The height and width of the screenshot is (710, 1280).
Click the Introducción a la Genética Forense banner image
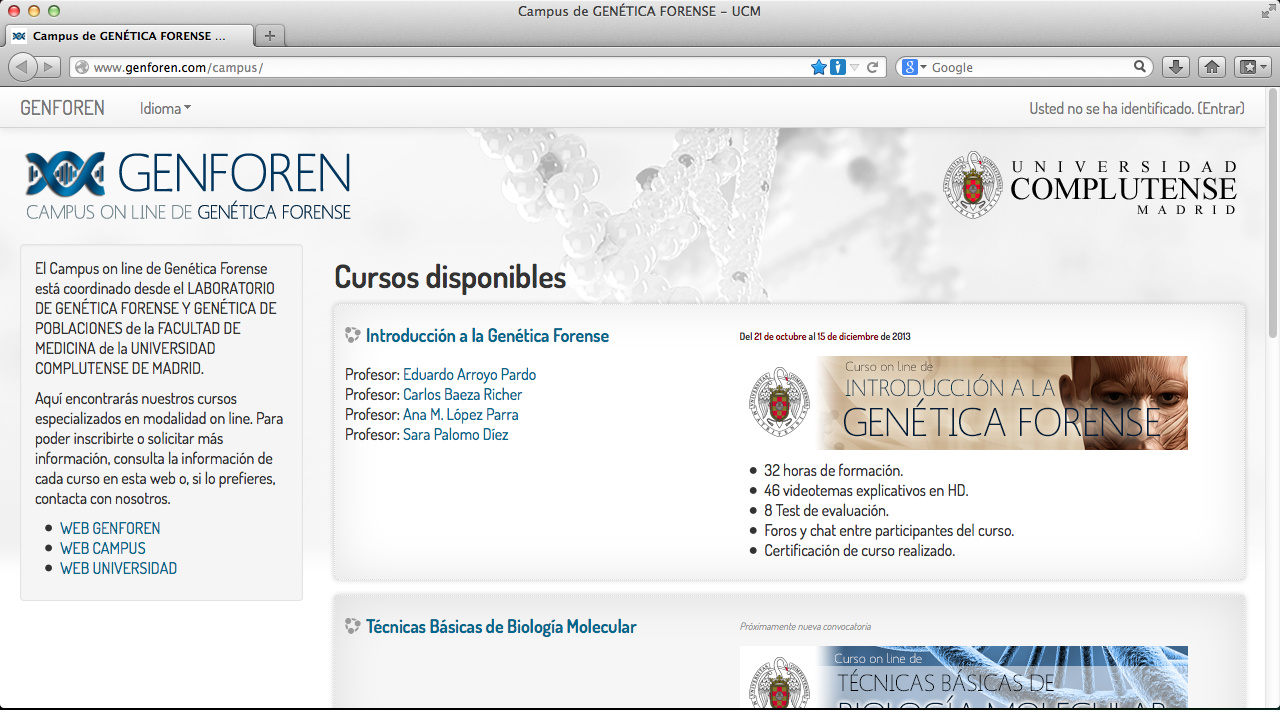[964, 403]
